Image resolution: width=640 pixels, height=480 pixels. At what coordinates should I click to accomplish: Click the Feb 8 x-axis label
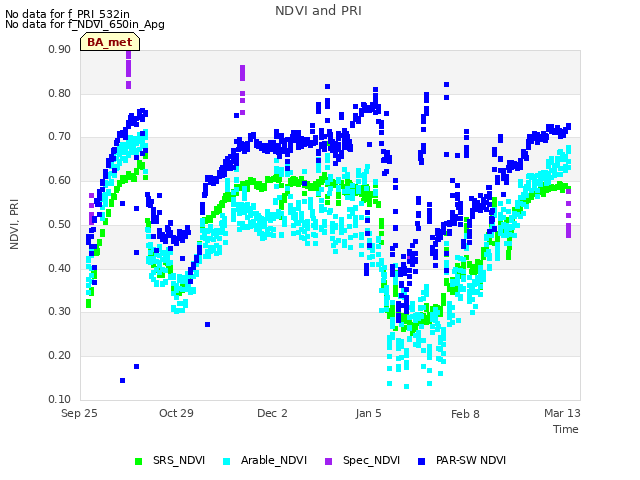coord(465,414)
